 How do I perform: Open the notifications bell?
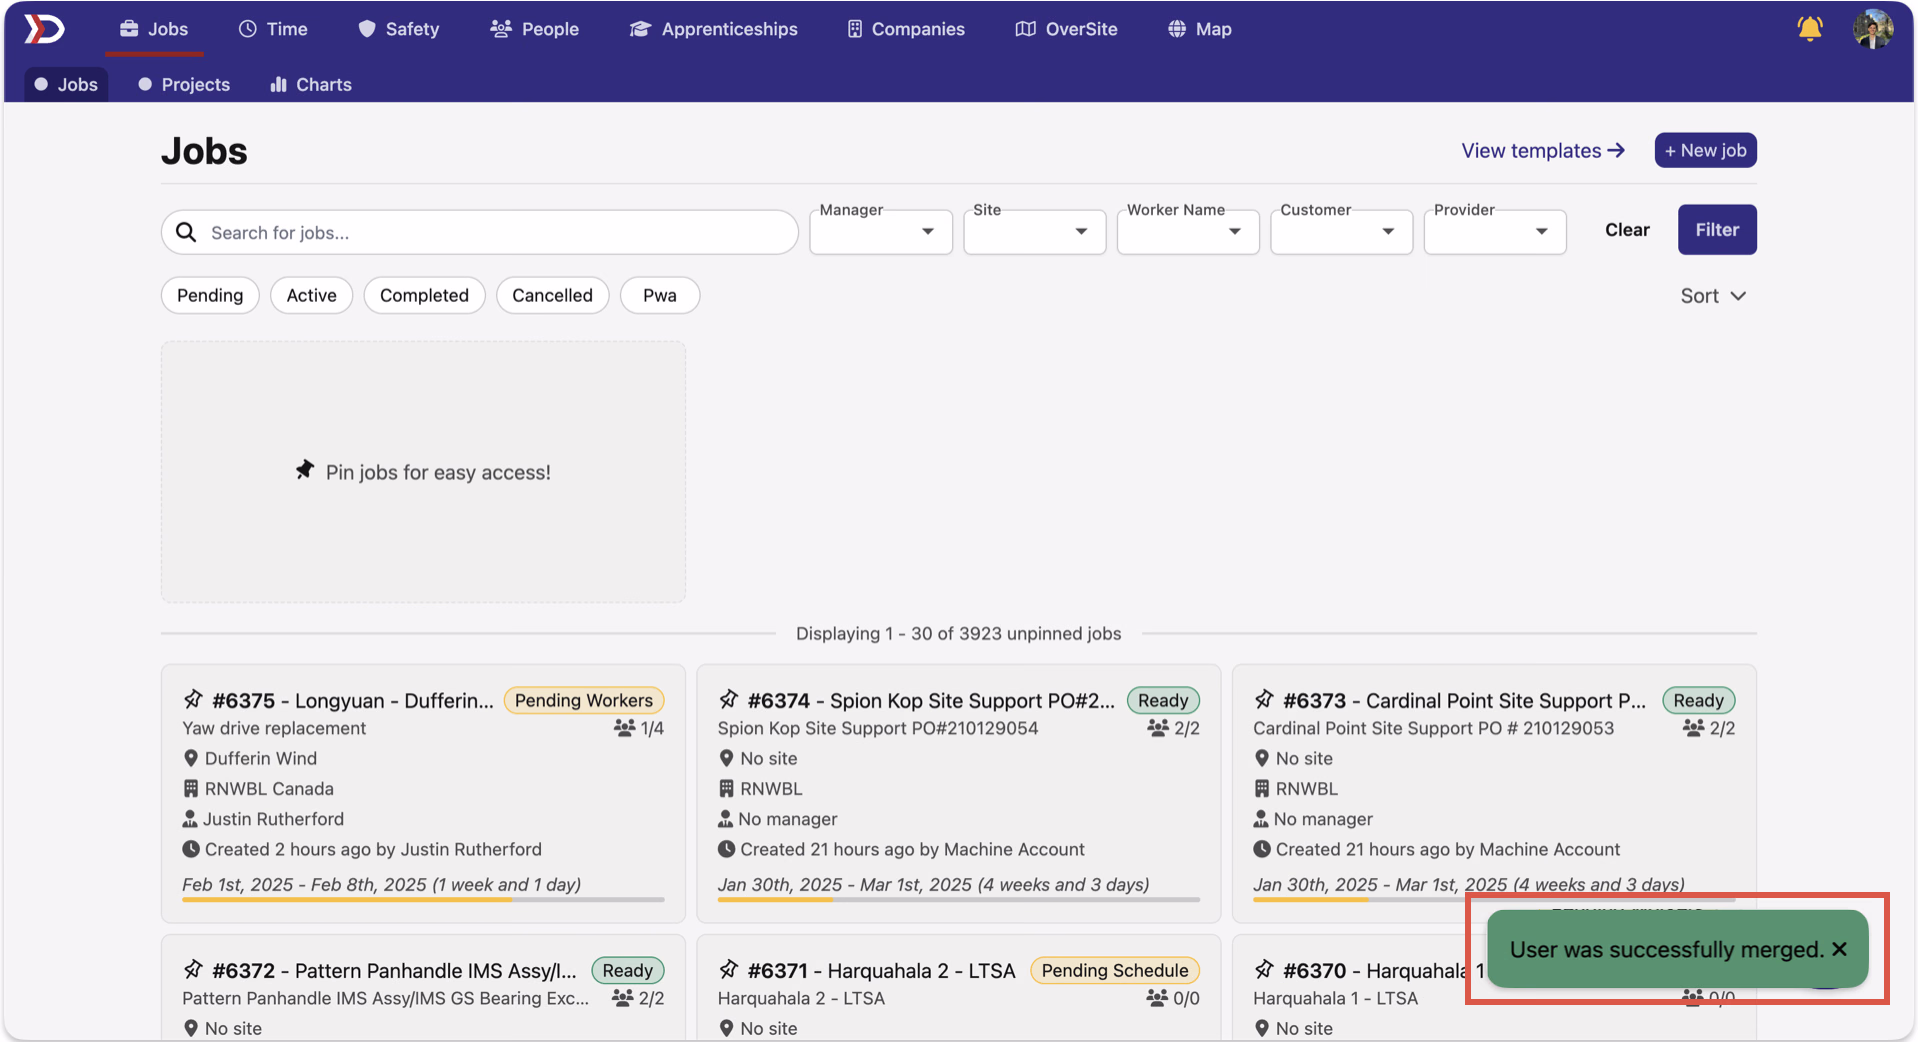click(1809, 29)
